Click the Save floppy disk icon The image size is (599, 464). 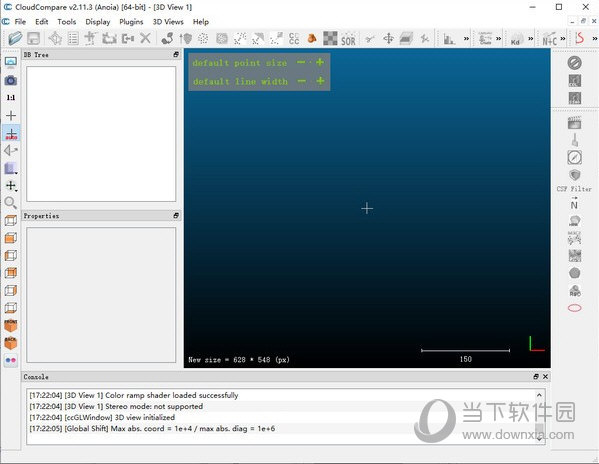tap(34, 39)
